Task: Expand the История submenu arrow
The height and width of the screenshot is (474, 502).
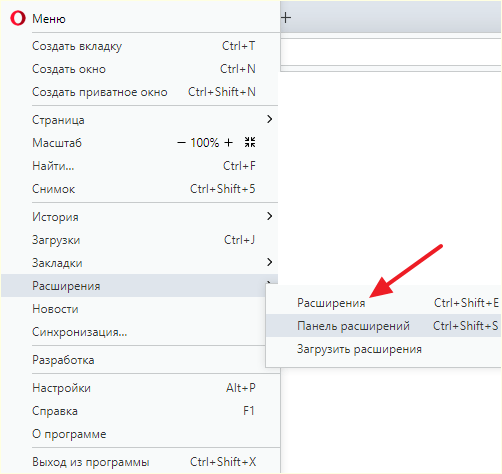Action: [x=269, y=216]
